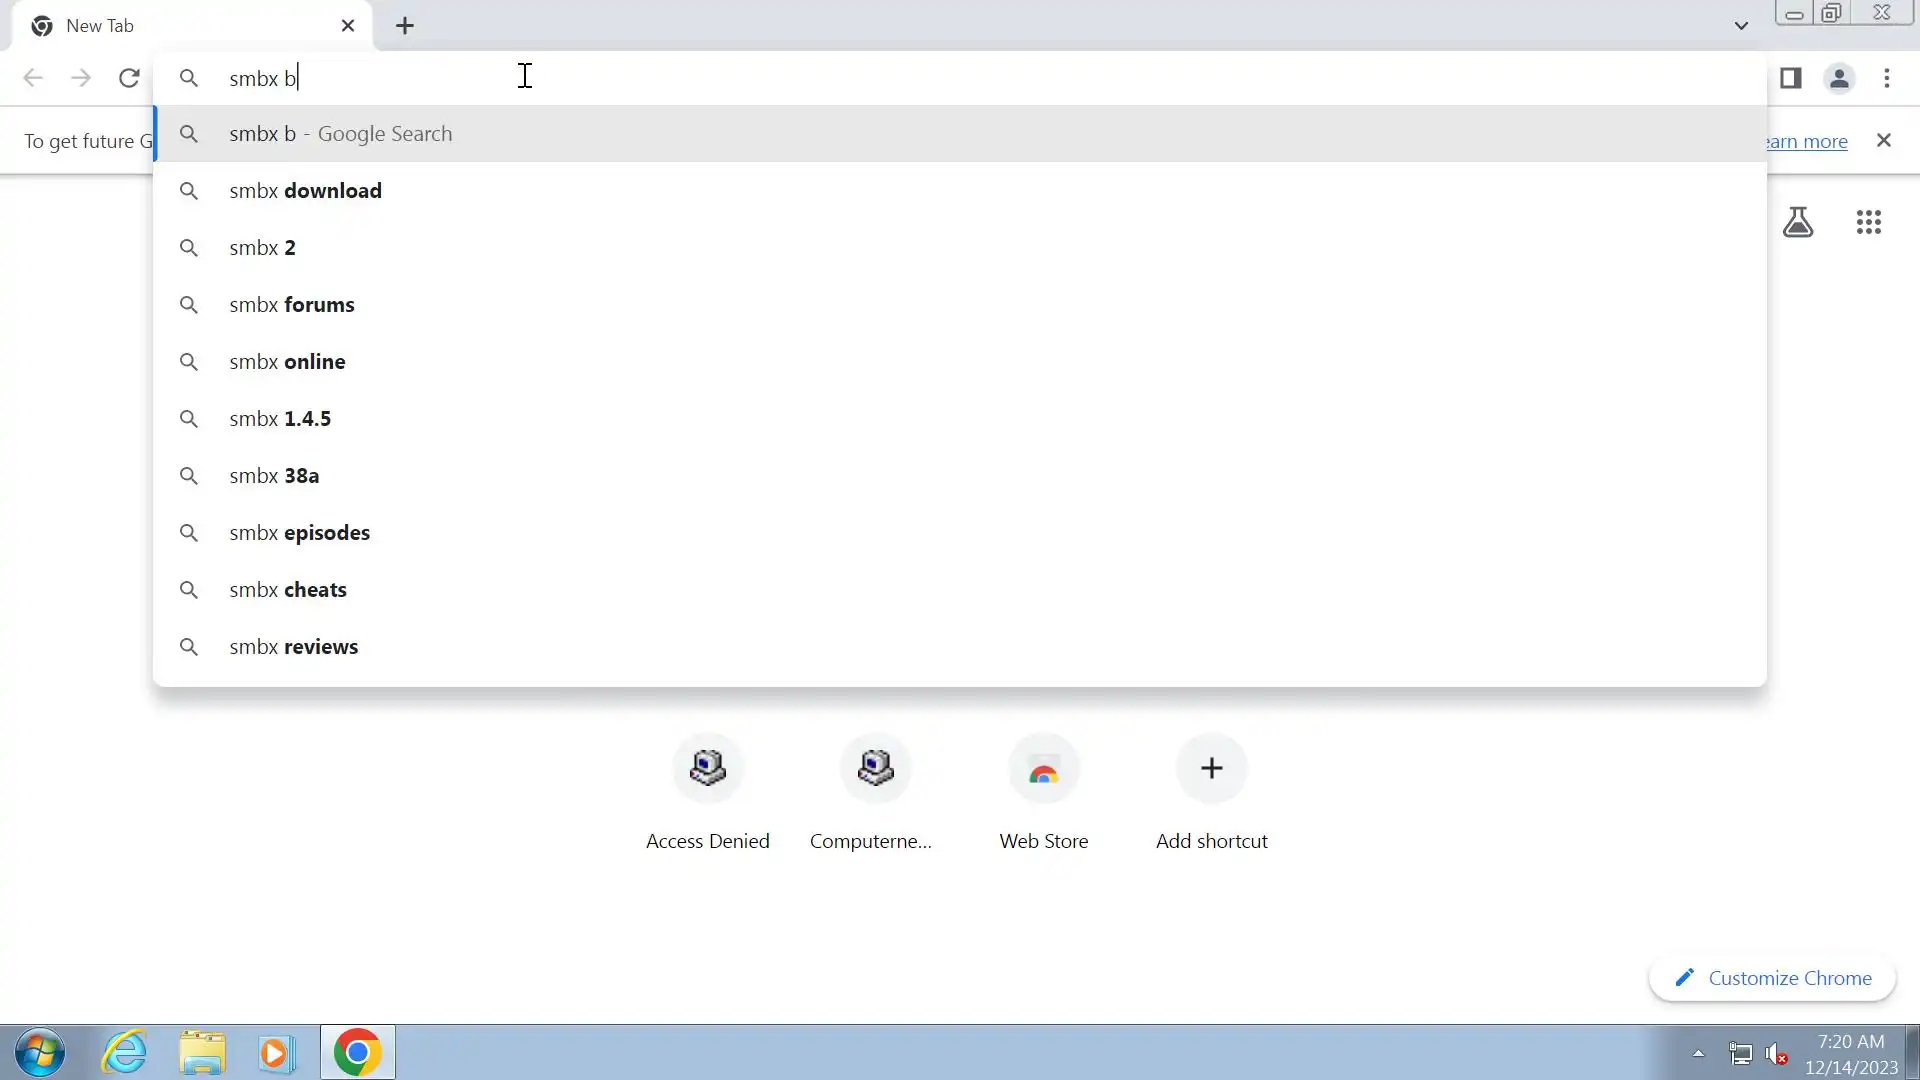
Task: Open Chrome Labs flask icon
Action: click(x=1797, y=222)
